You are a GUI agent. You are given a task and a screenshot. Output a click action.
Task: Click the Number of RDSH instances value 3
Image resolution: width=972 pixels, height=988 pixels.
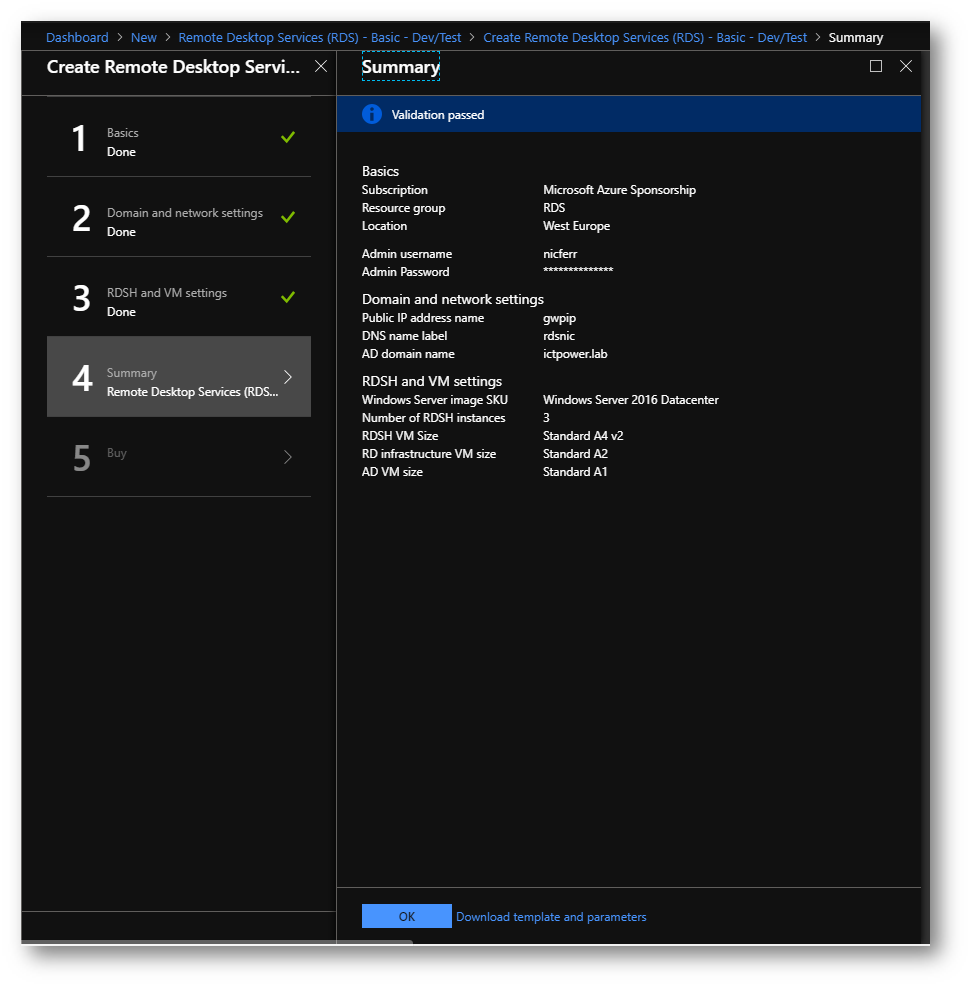tap(546, 418)
